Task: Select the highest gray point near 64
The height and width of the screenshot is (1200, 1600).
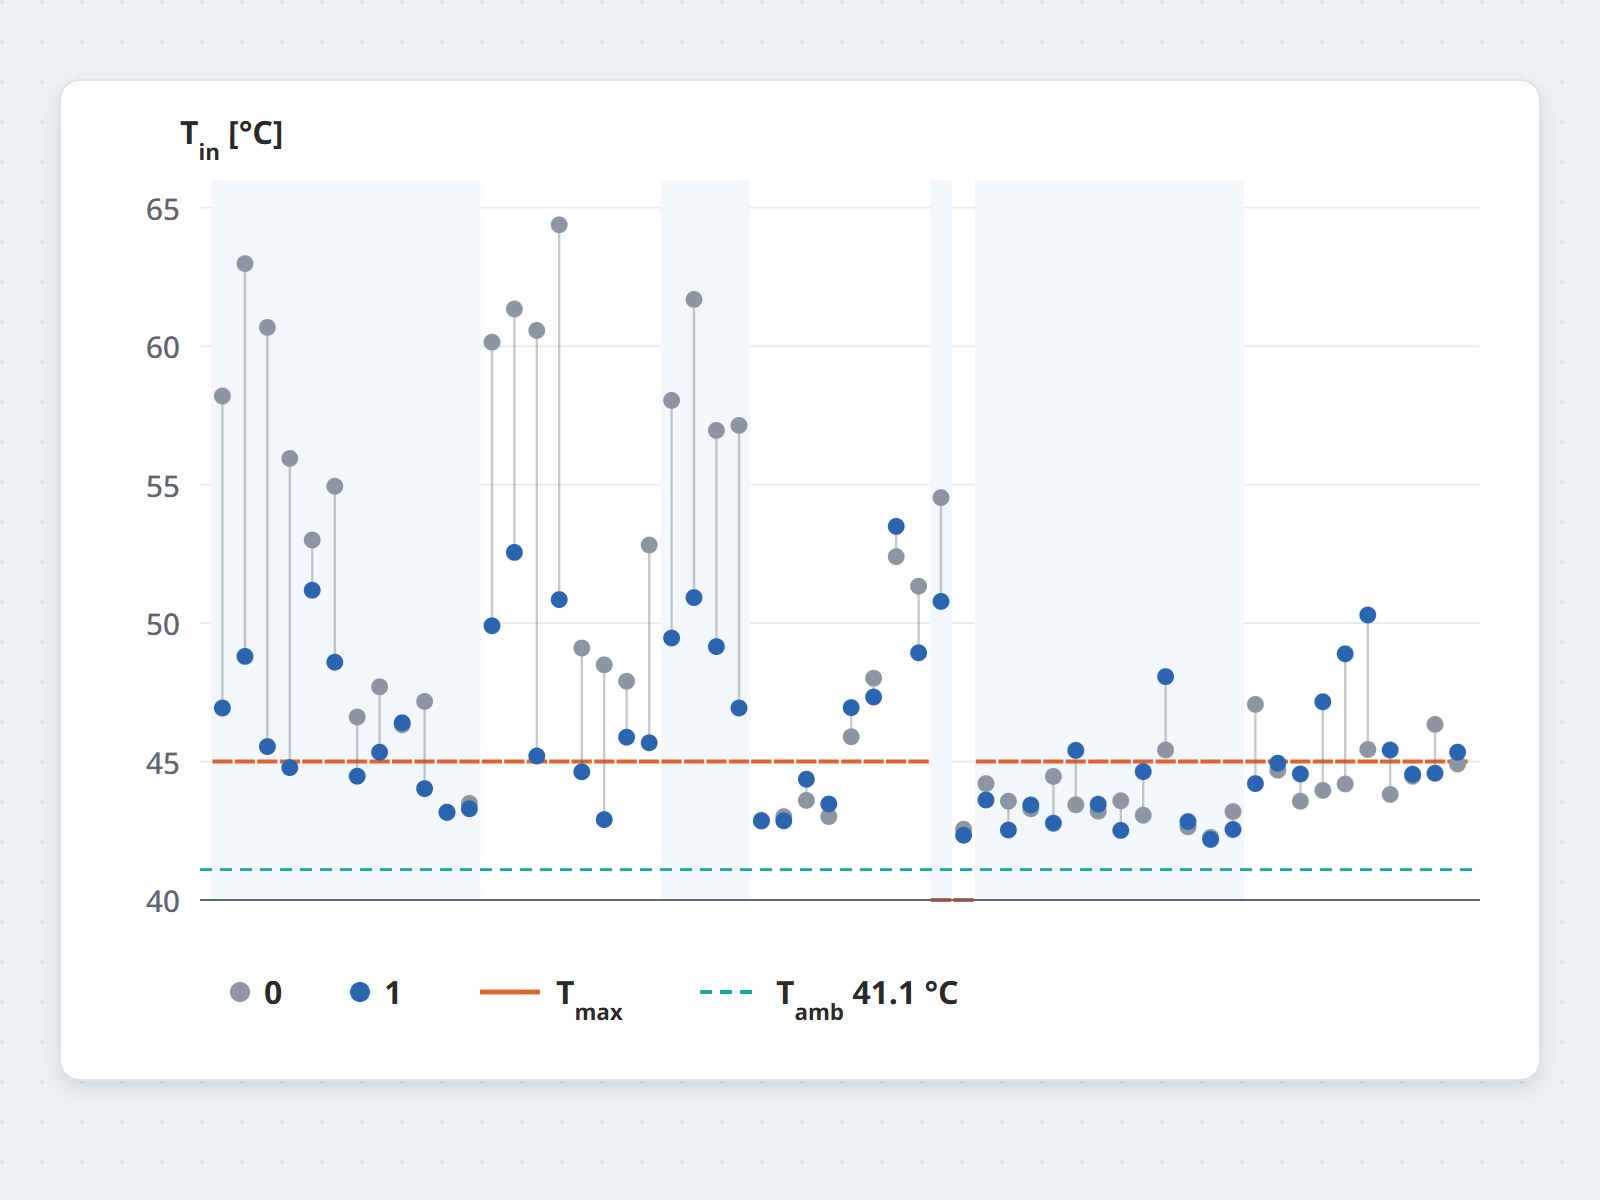Action: tap(559, 225)
